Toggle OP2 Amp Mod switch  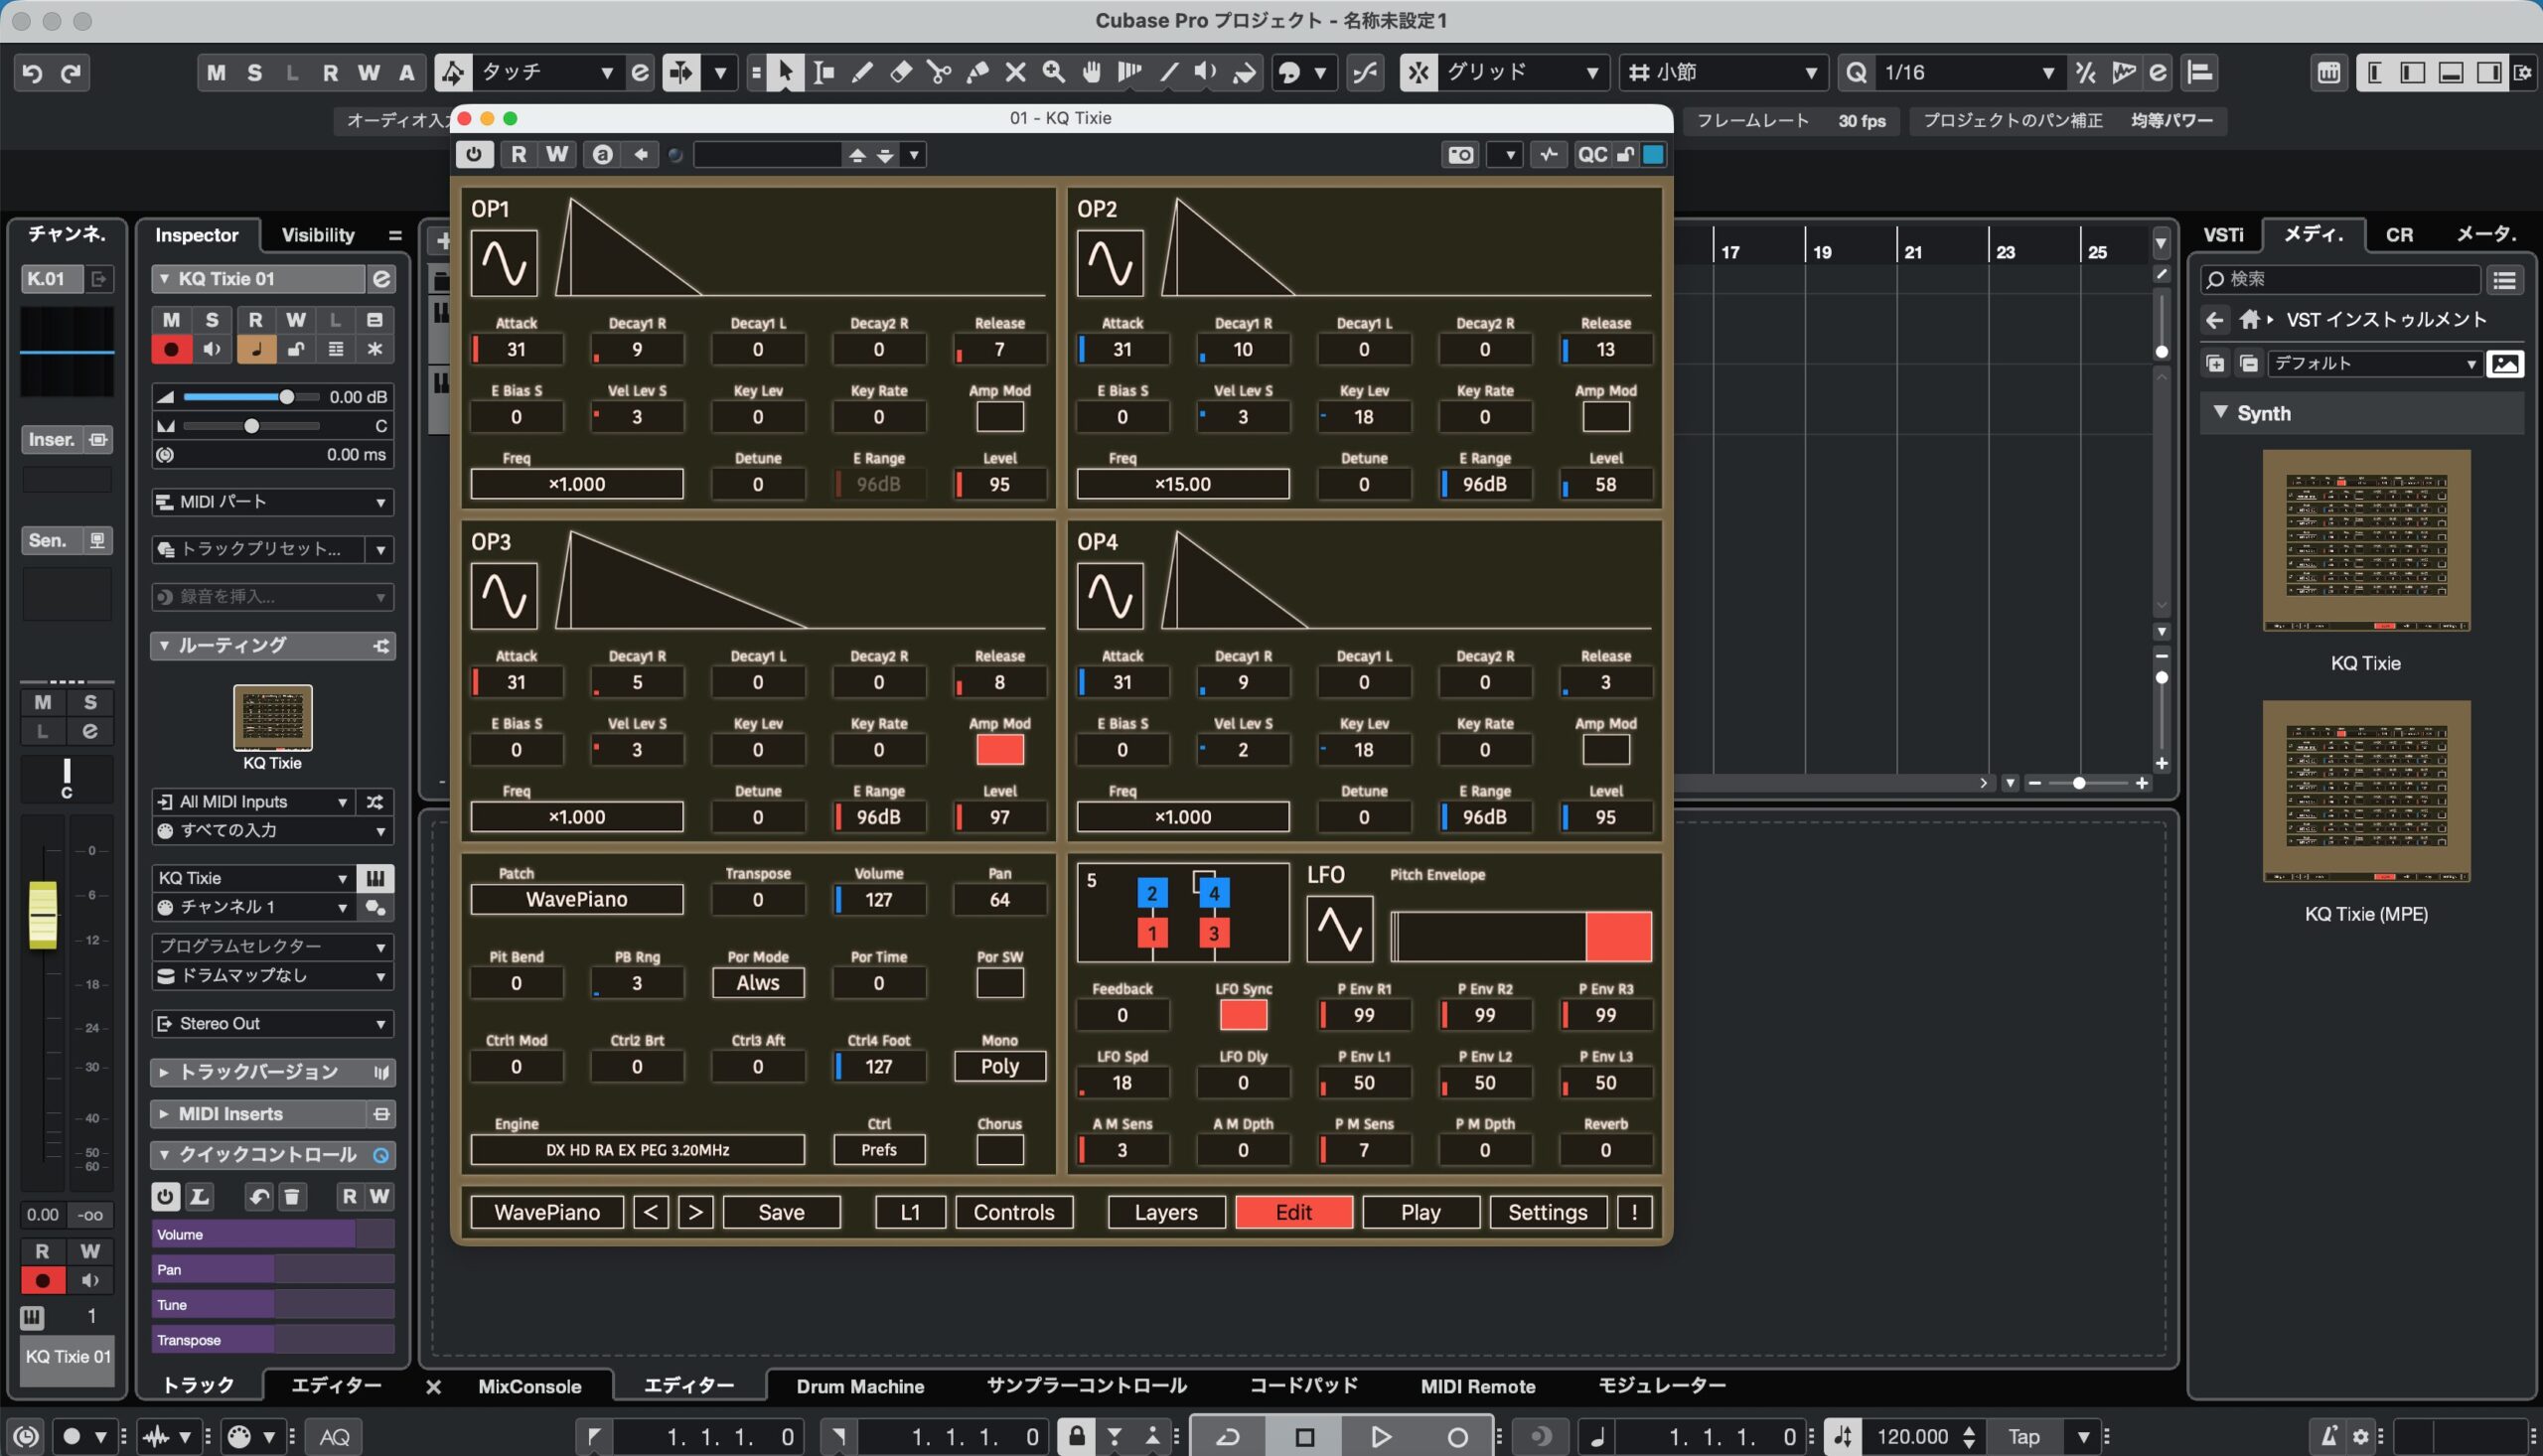point(1605,417)
